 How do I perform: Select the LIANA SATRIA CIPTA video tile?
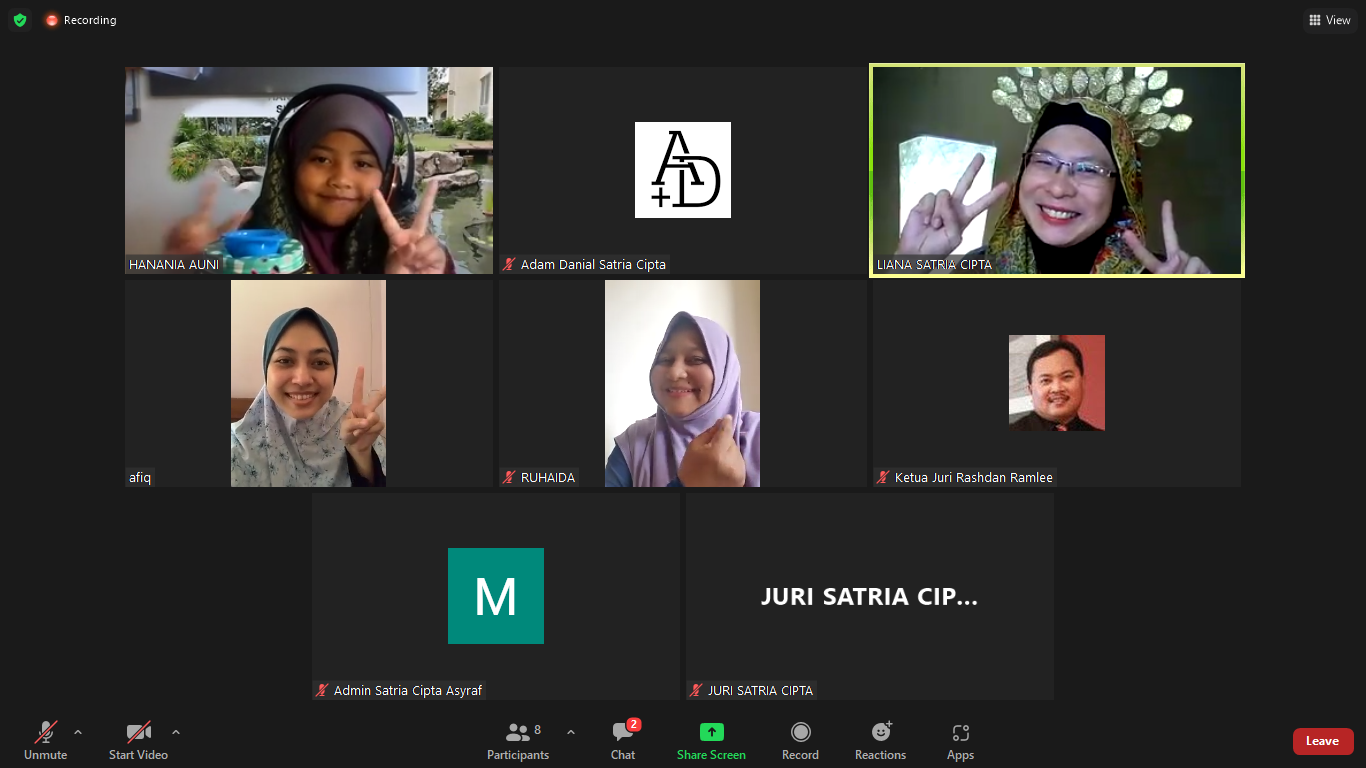pos(1056,170)
